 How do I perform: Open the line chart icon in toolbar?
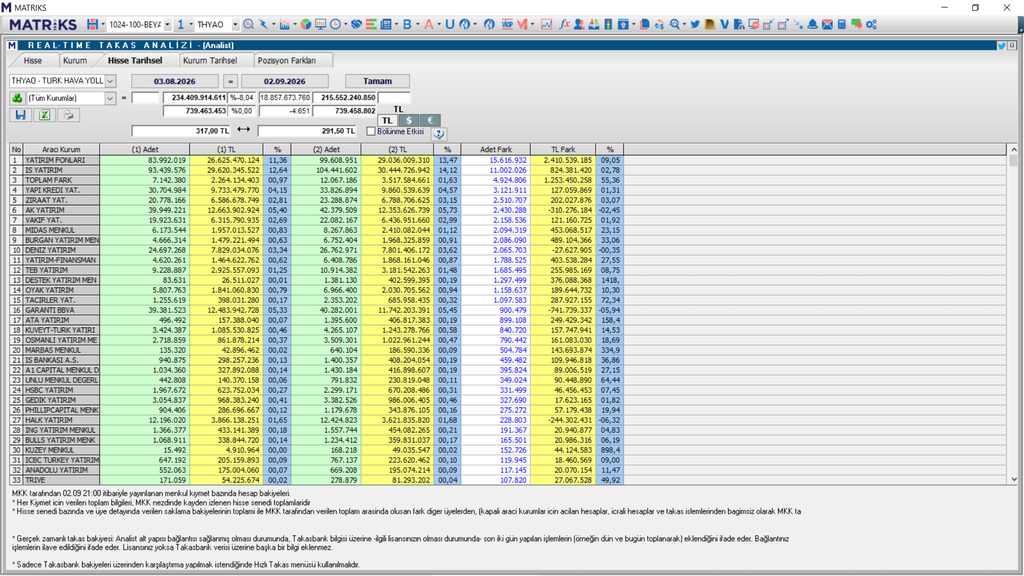(x=546, y=24)
